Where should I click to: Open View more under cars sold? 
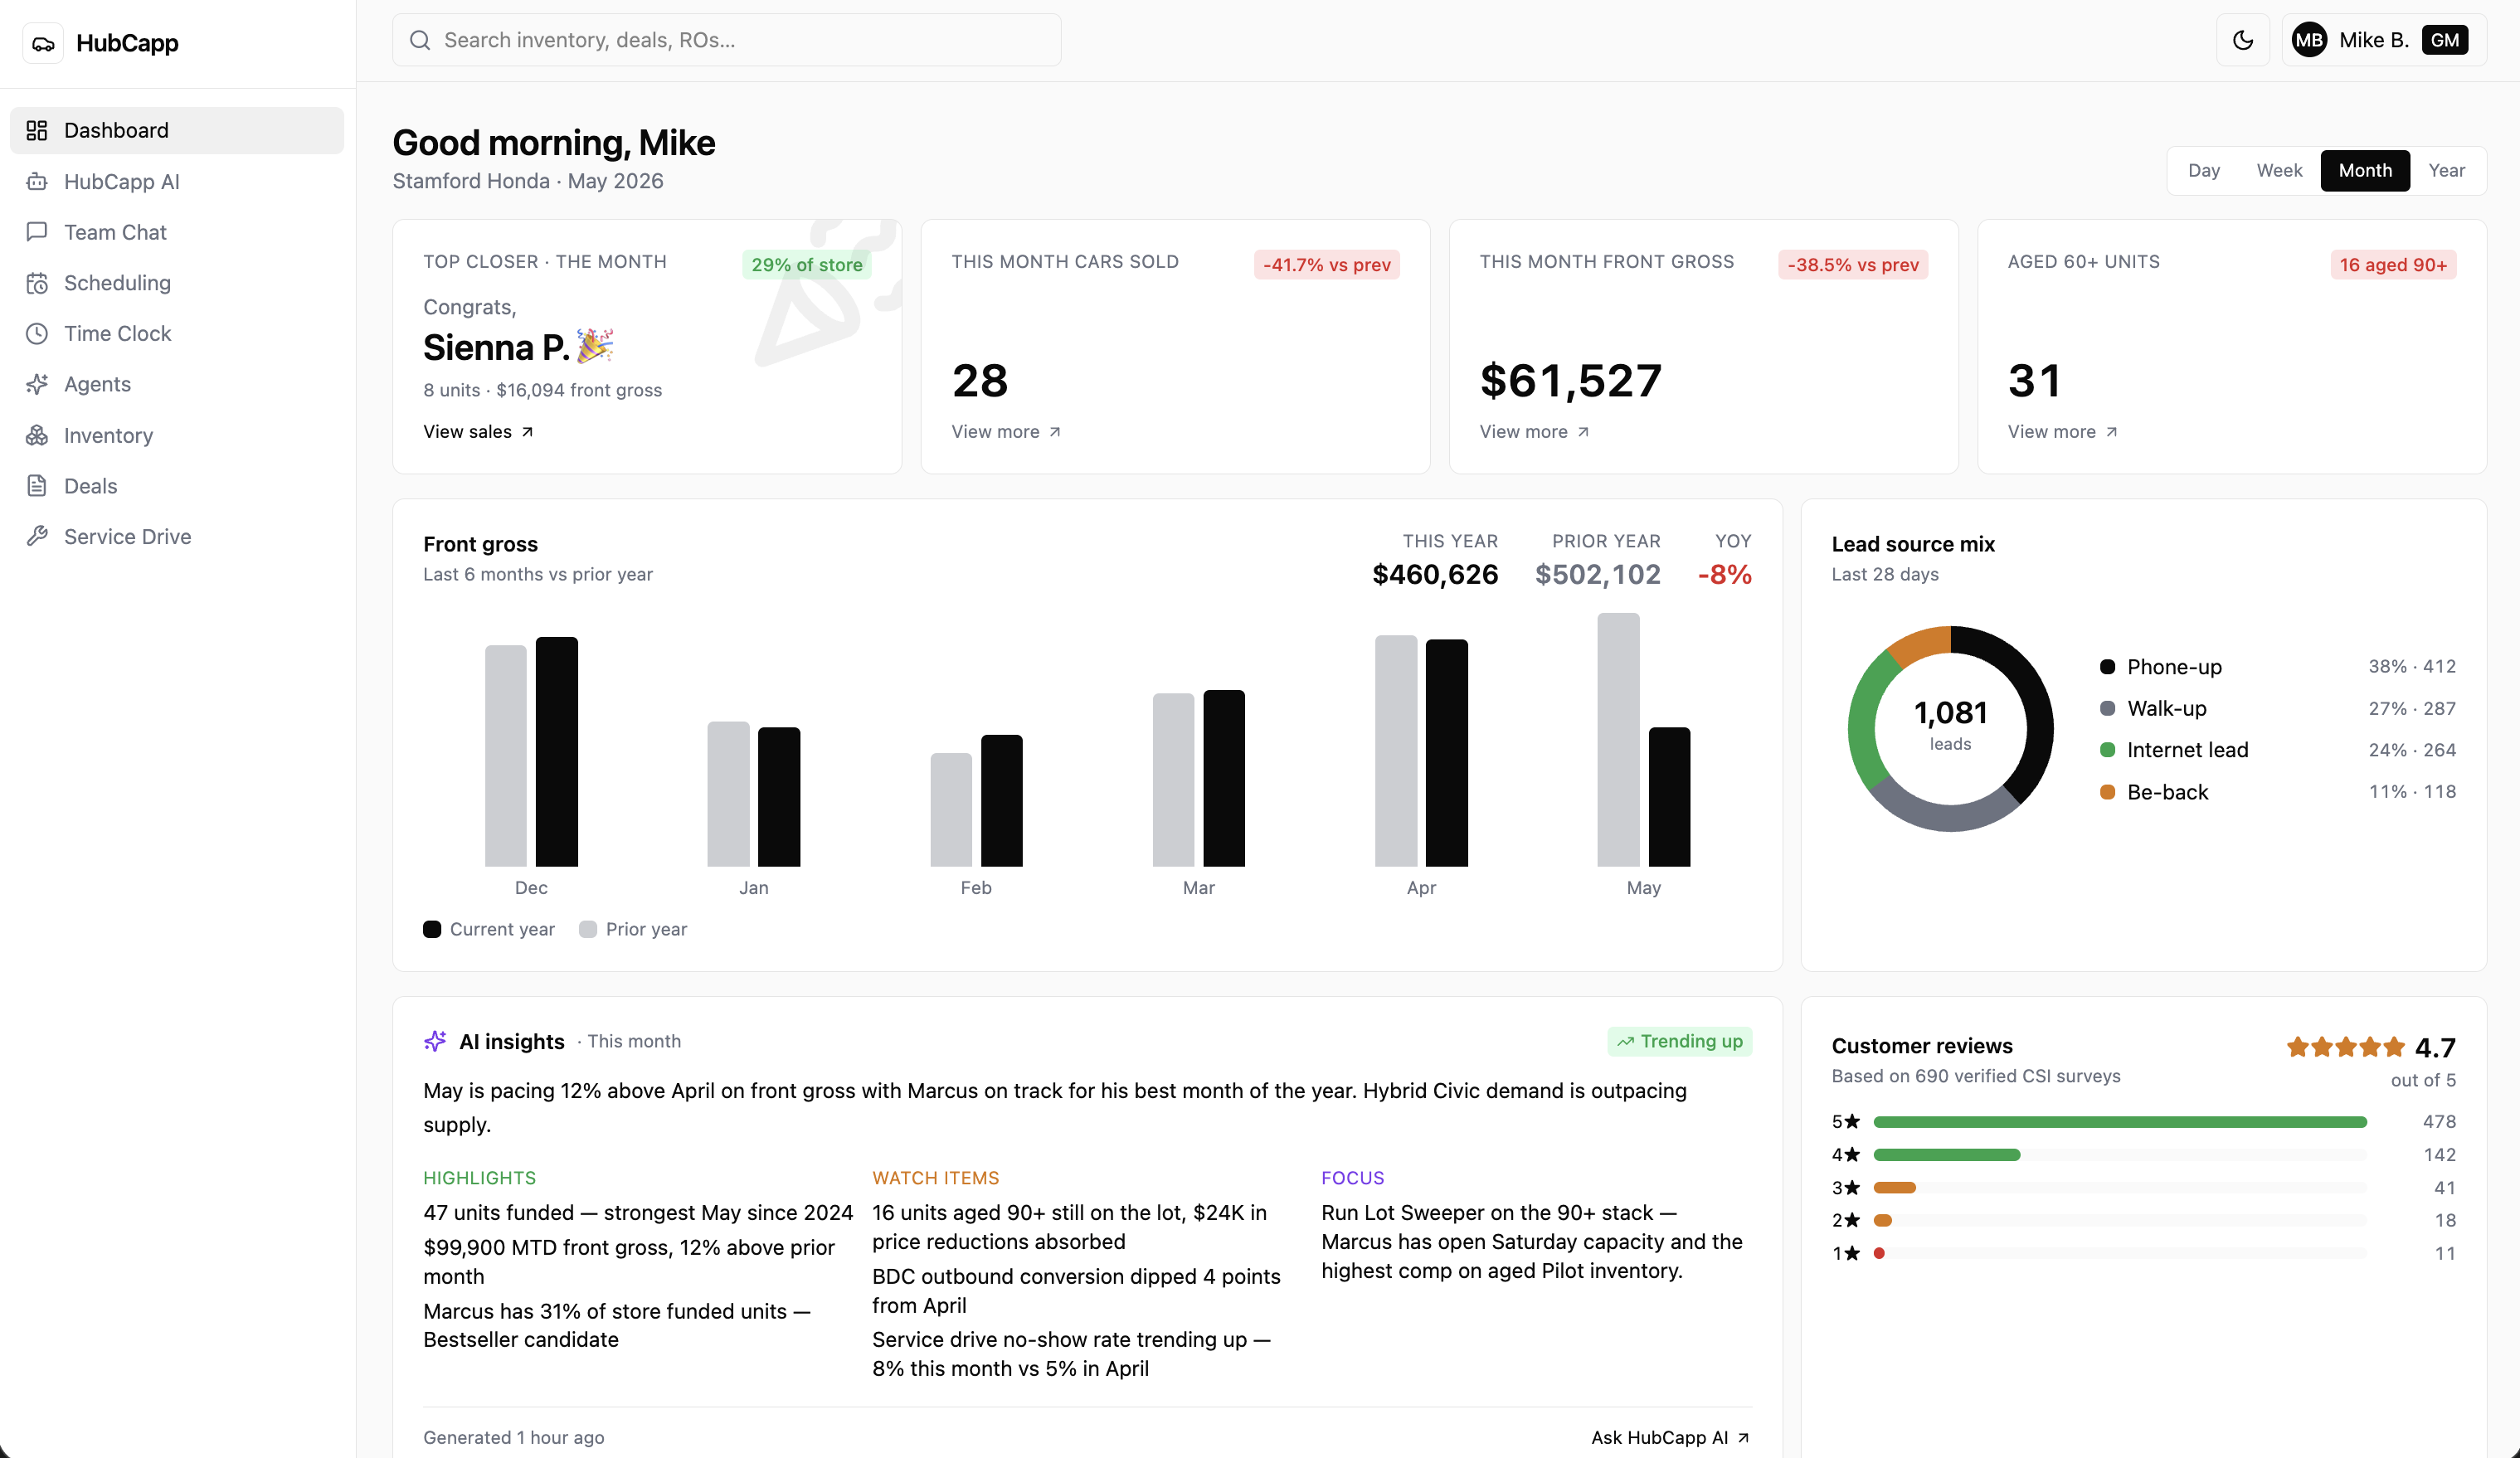[1006, 432]
